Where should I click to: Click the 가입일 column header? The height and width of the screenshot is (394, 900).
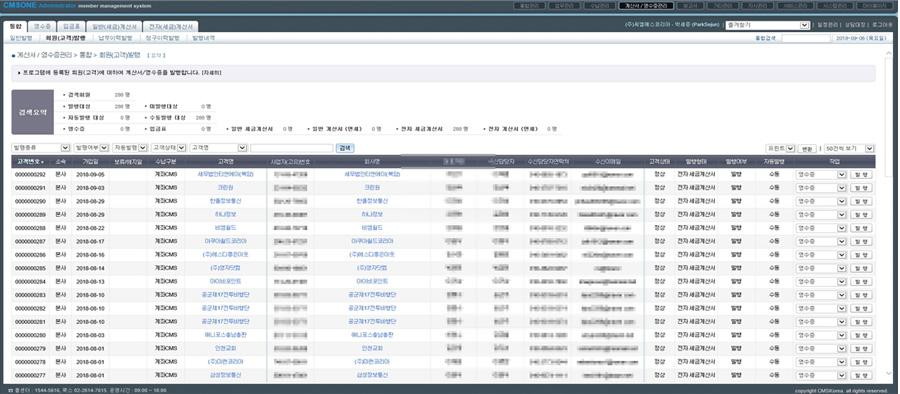(x=90, y=161)
